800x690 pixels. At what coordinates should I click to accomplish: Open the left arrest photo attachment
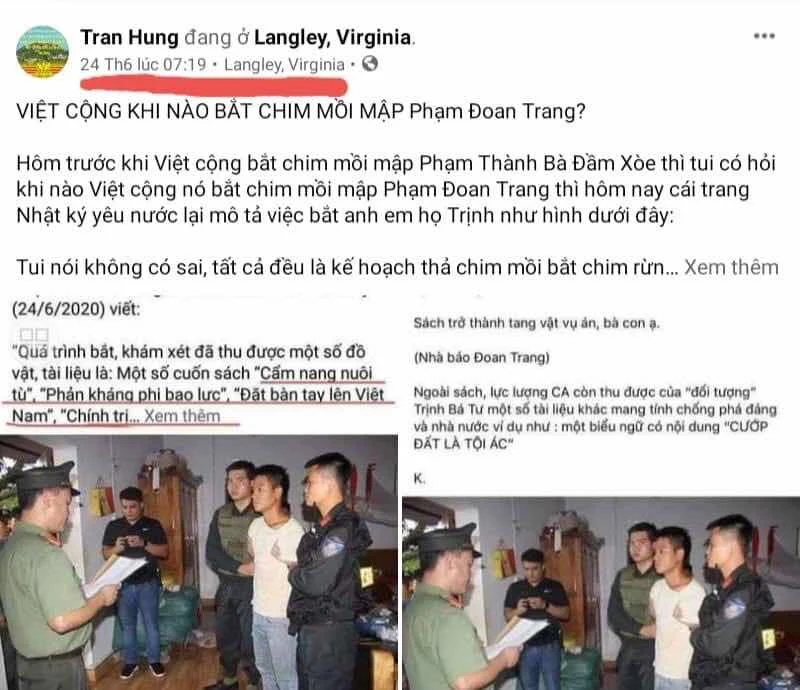198,562
